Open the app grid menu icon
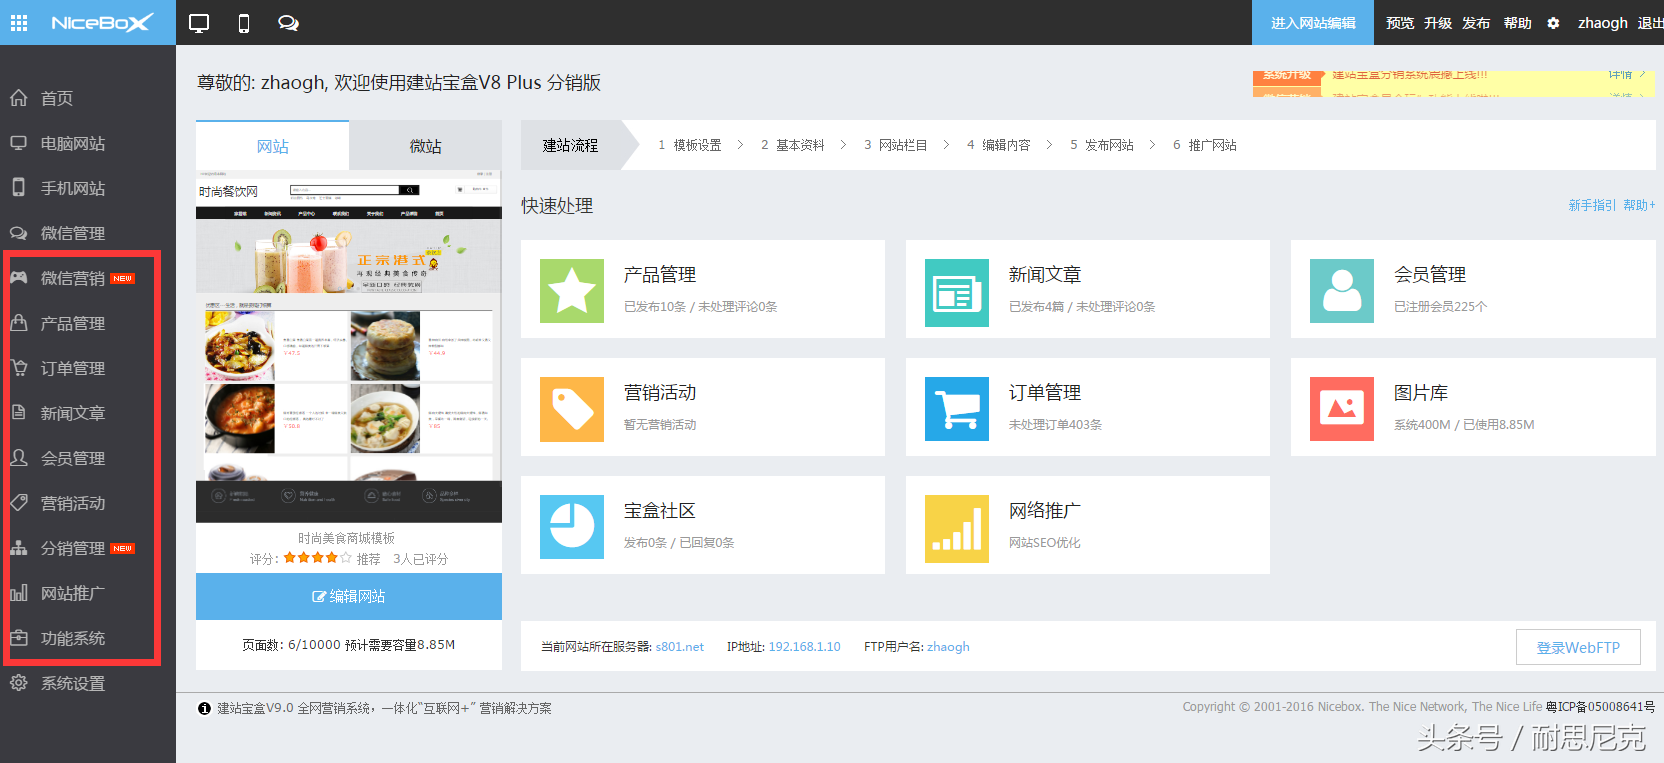 (x=19, y=22)
